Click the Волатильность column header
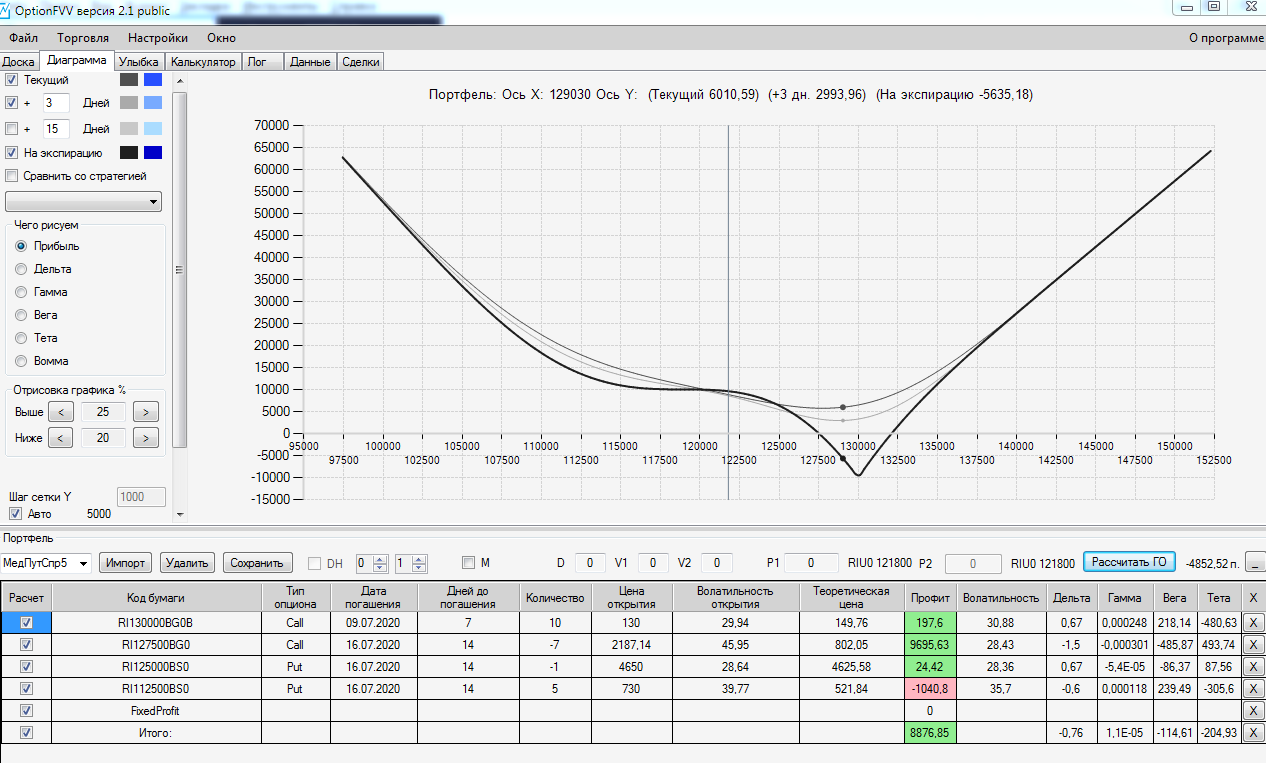The width and height of the screenshot is (1266, 763). [1000, 597]
